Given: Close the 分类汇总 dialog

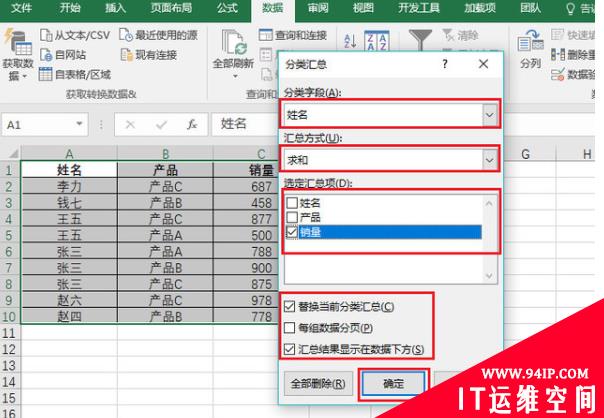Looking at the screenshot, I should coord(483,64).
